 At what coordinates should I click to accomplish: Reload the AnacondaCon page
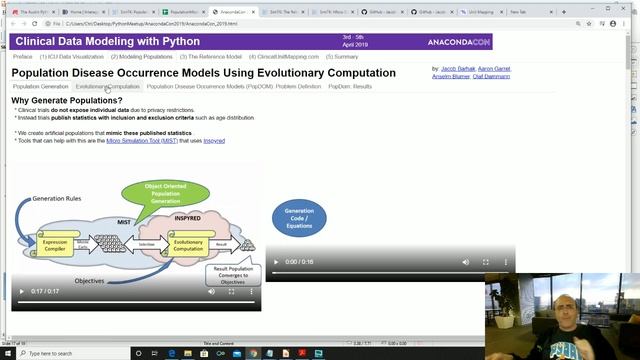click(35, 24)
